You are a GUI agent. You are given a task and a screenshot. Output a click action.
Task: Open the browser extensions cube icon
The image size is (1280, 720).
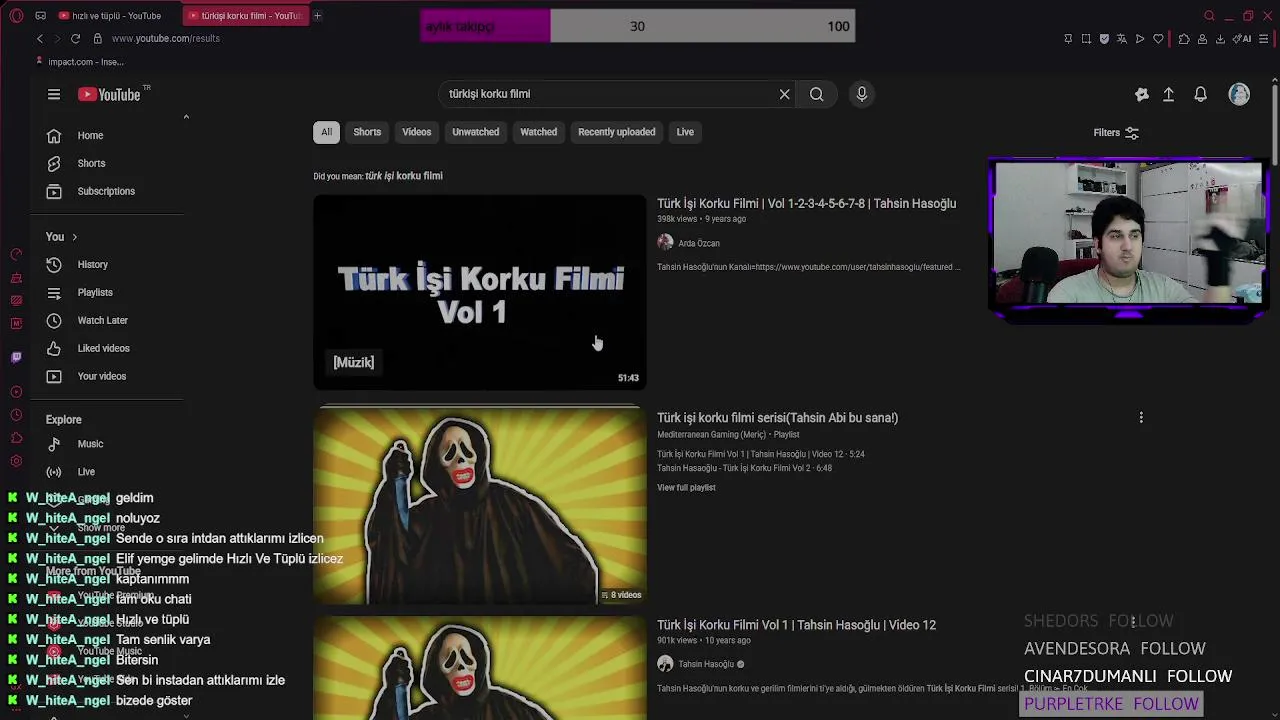1184,39
